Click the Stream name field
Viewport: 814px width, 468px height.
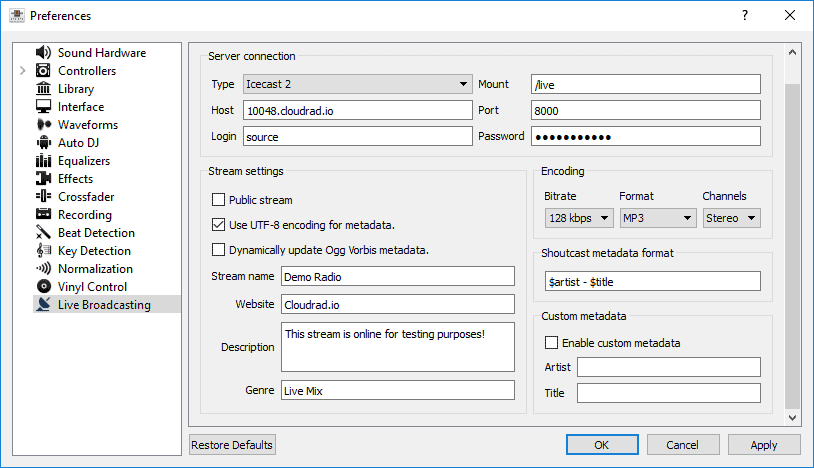(x=398, y=276)
